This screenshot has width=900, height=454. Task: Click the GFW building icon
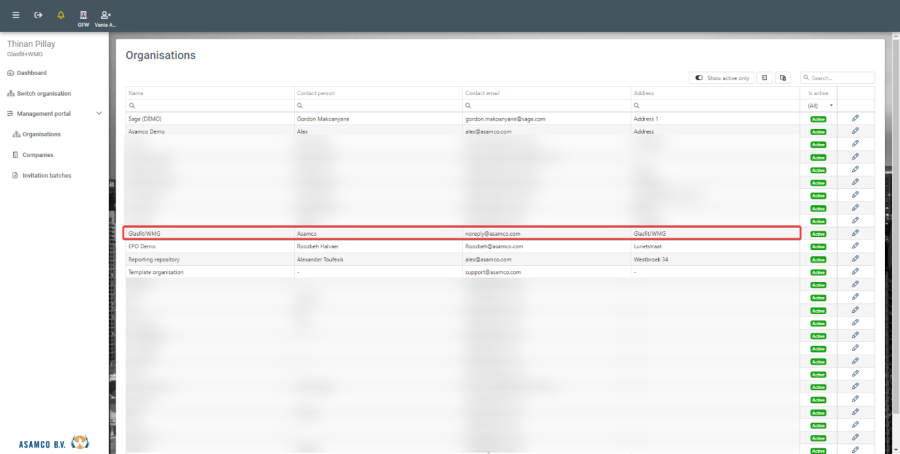(83, 17)
